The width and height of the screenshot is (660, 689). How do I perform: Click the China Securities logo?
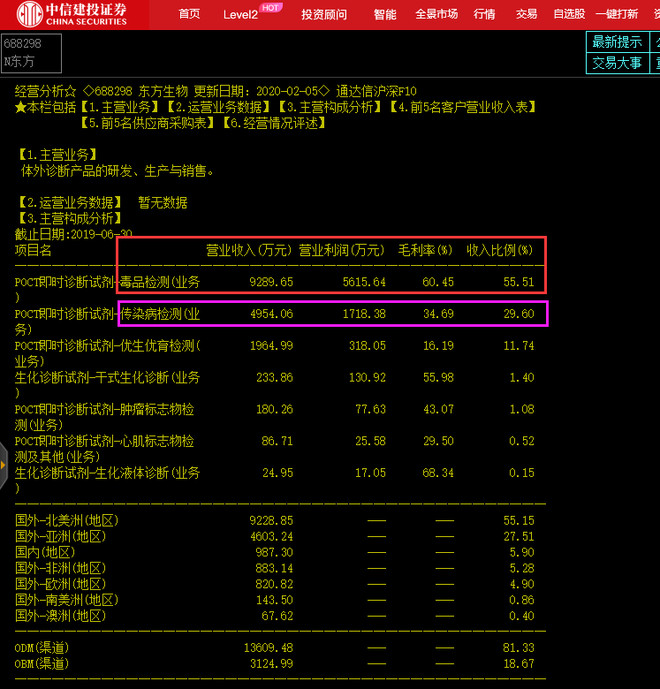point(72,14)
